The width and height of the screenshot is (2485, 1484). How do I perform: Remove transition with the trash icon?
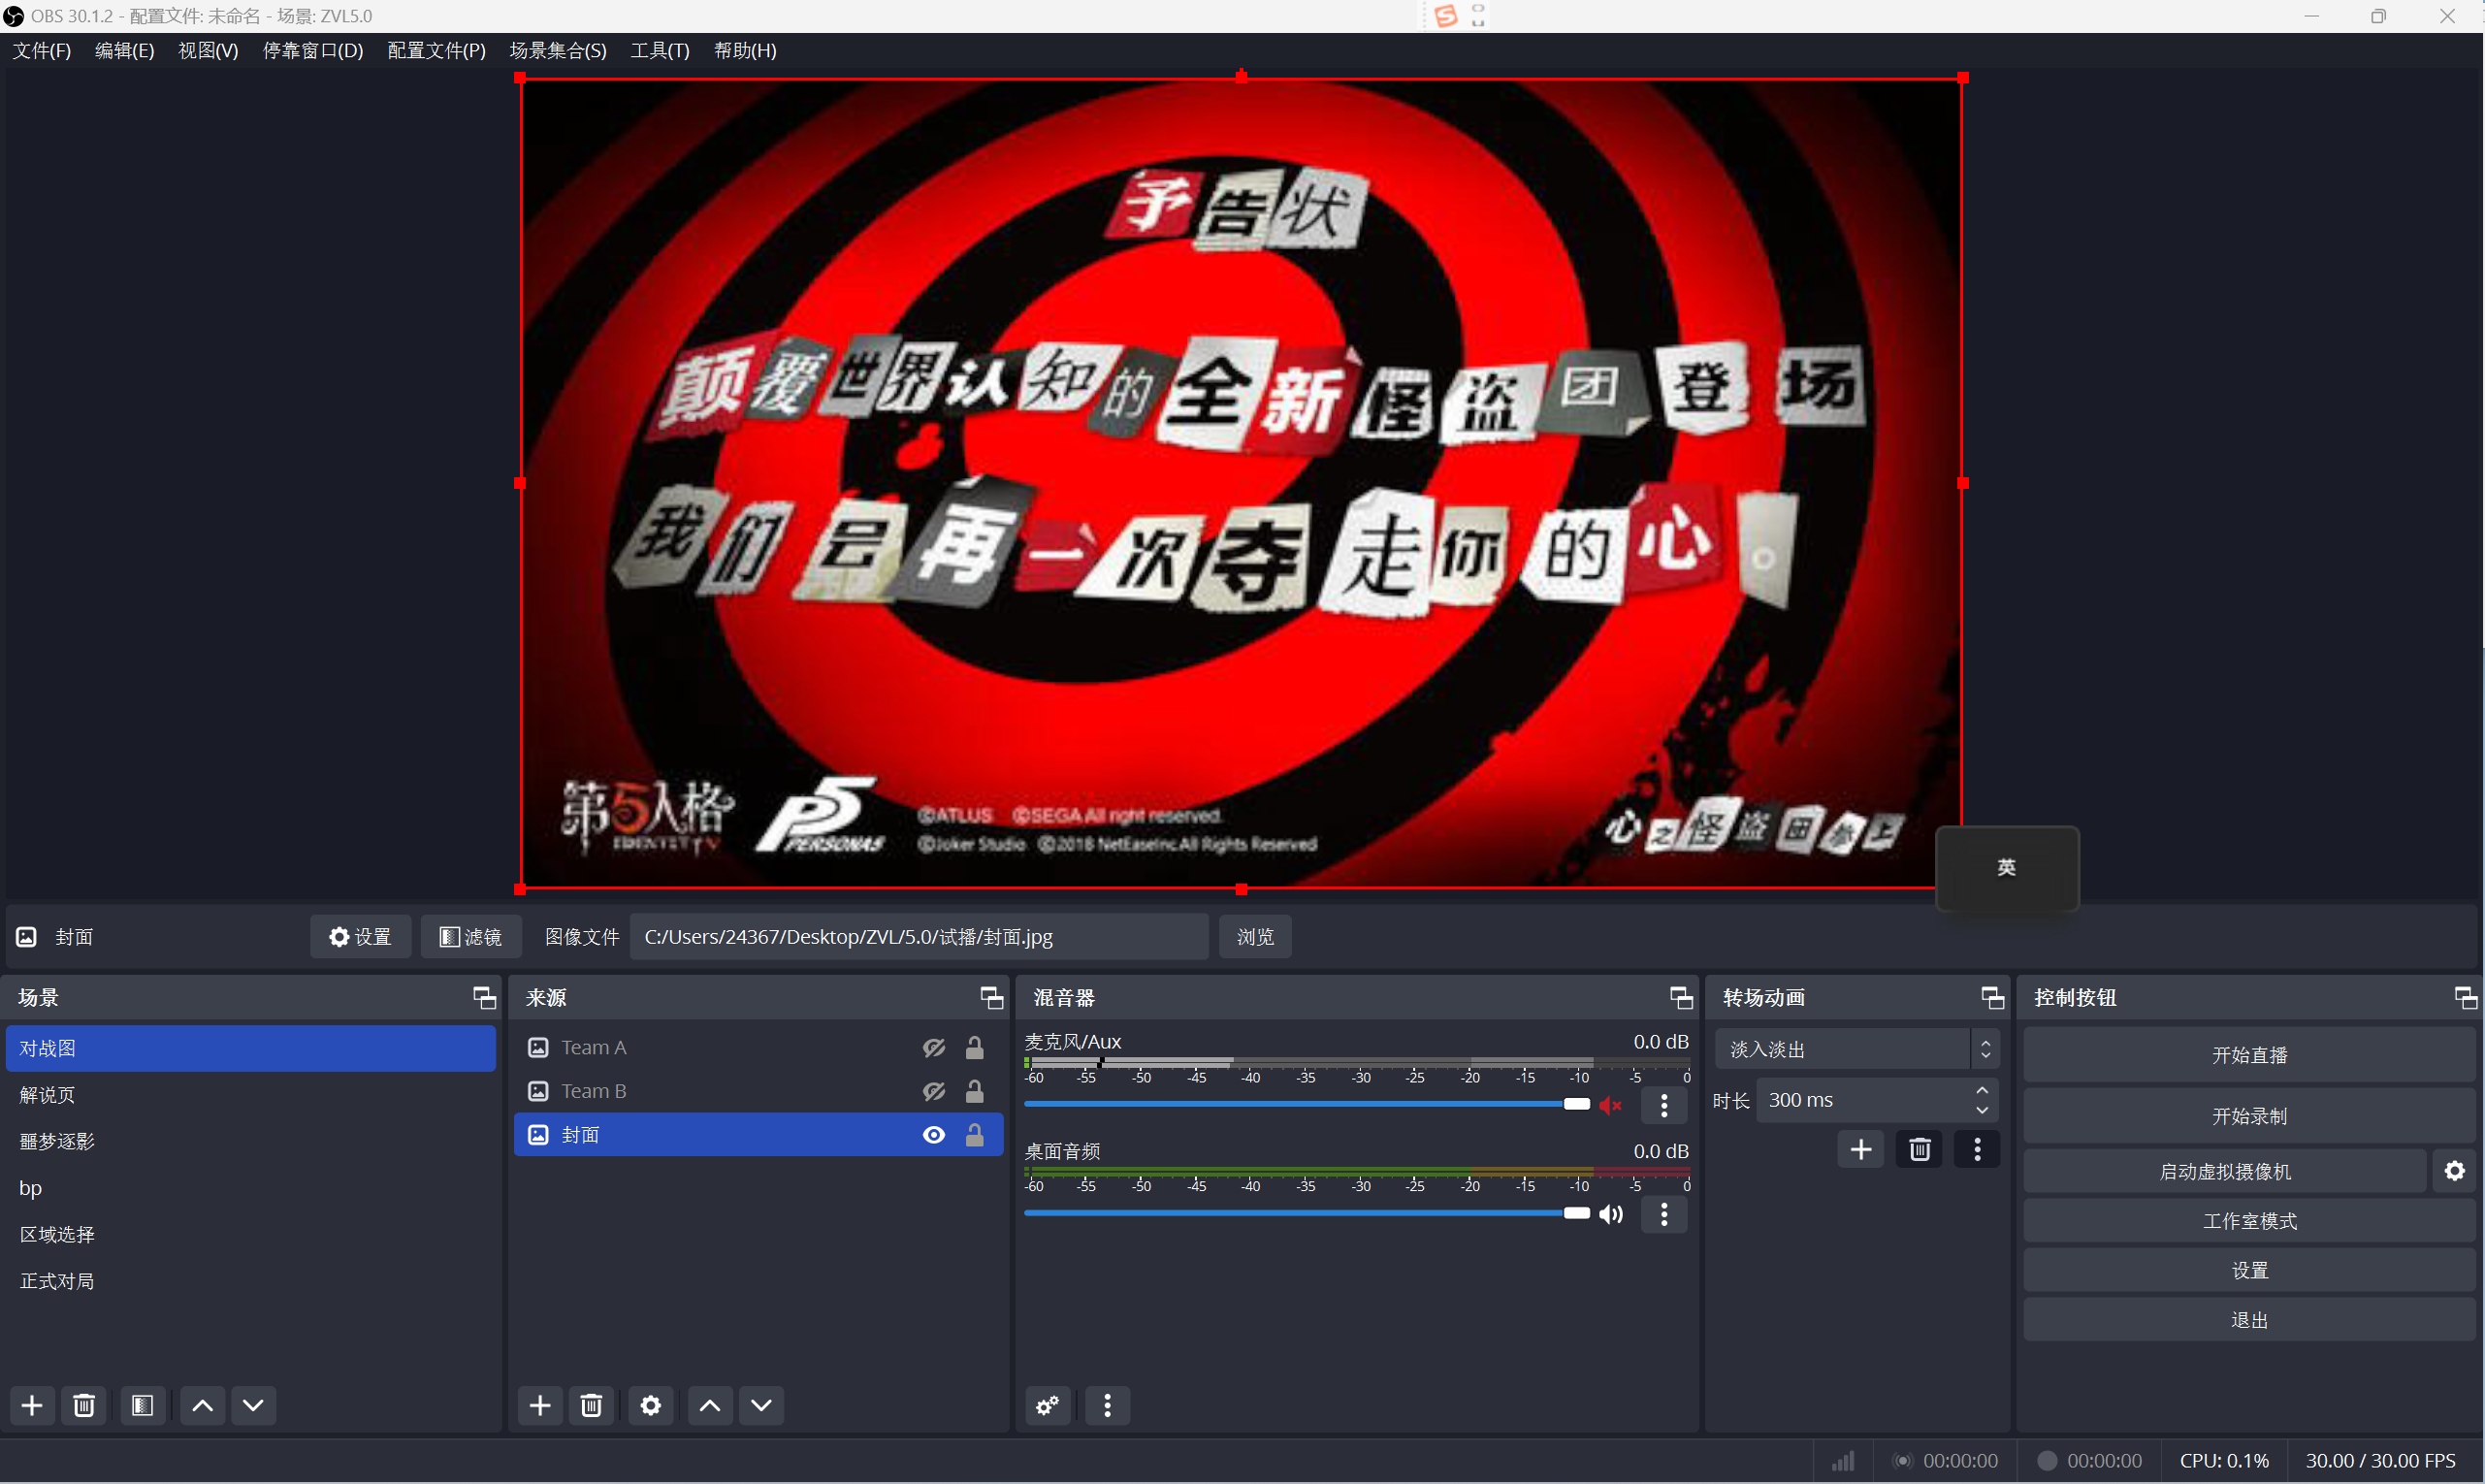1920,1149
